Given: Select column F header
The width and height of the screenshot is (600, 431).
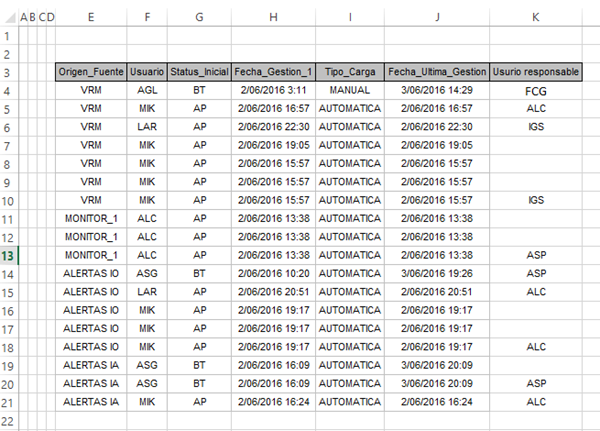Looking at the screenshot, I should (147, 17).
